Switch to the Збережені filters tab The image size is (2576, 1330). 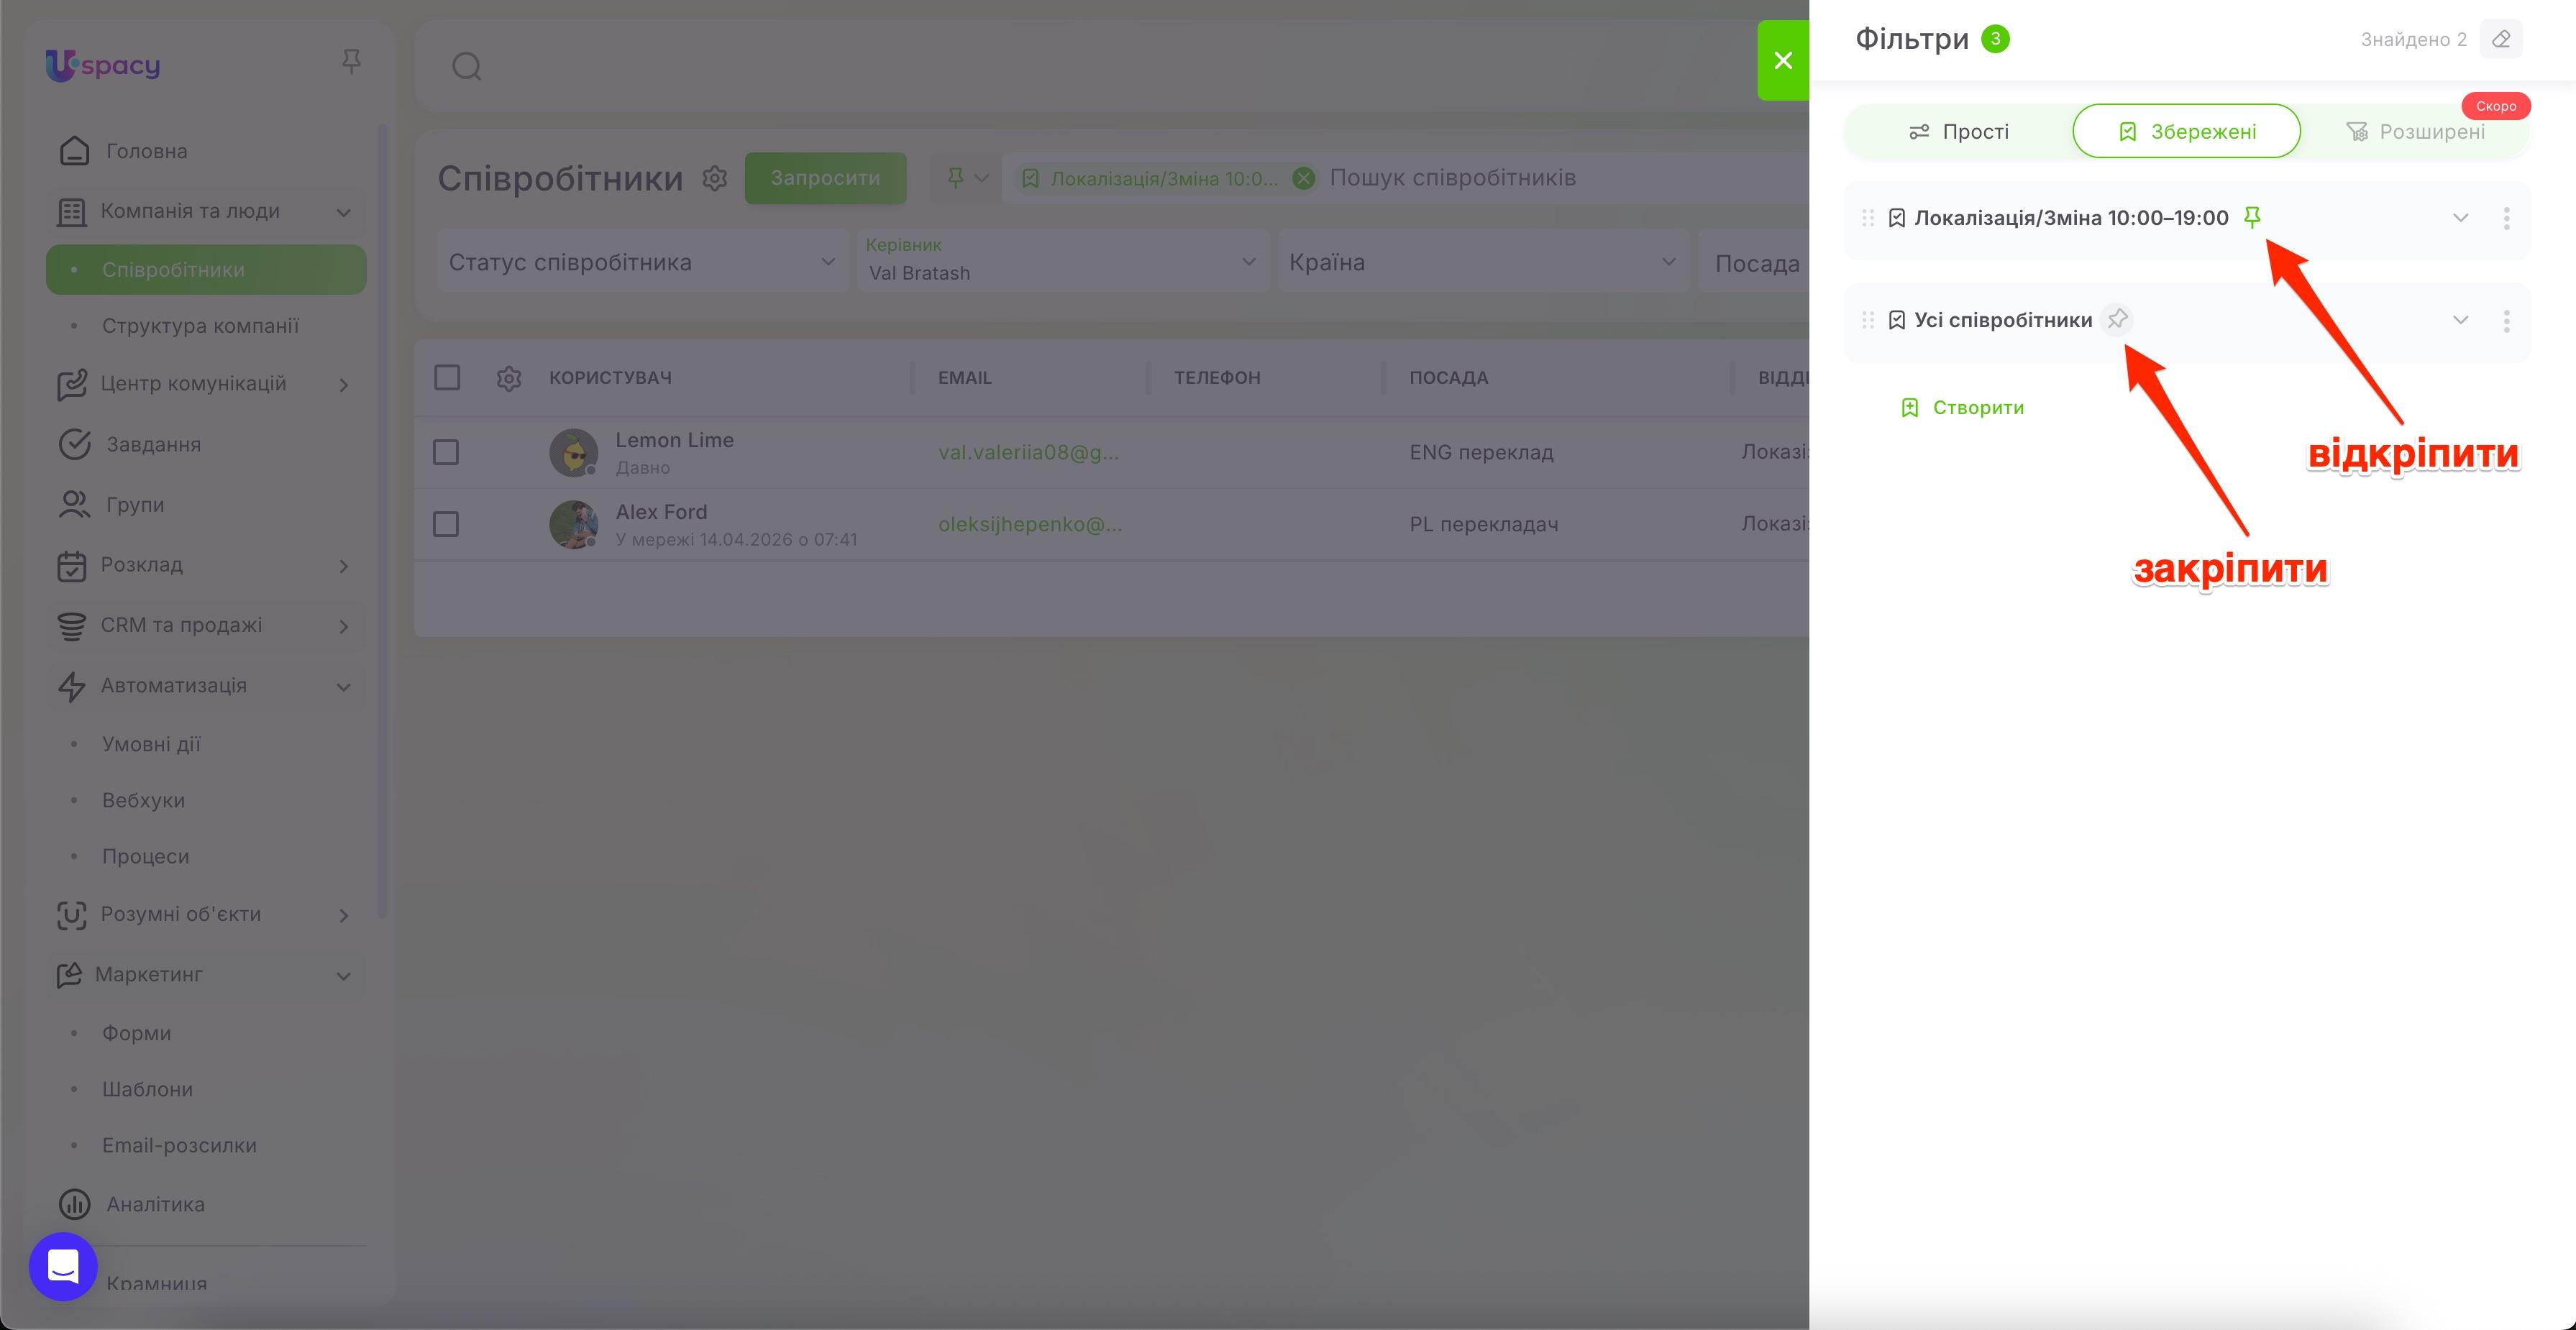click(2186, 131)
